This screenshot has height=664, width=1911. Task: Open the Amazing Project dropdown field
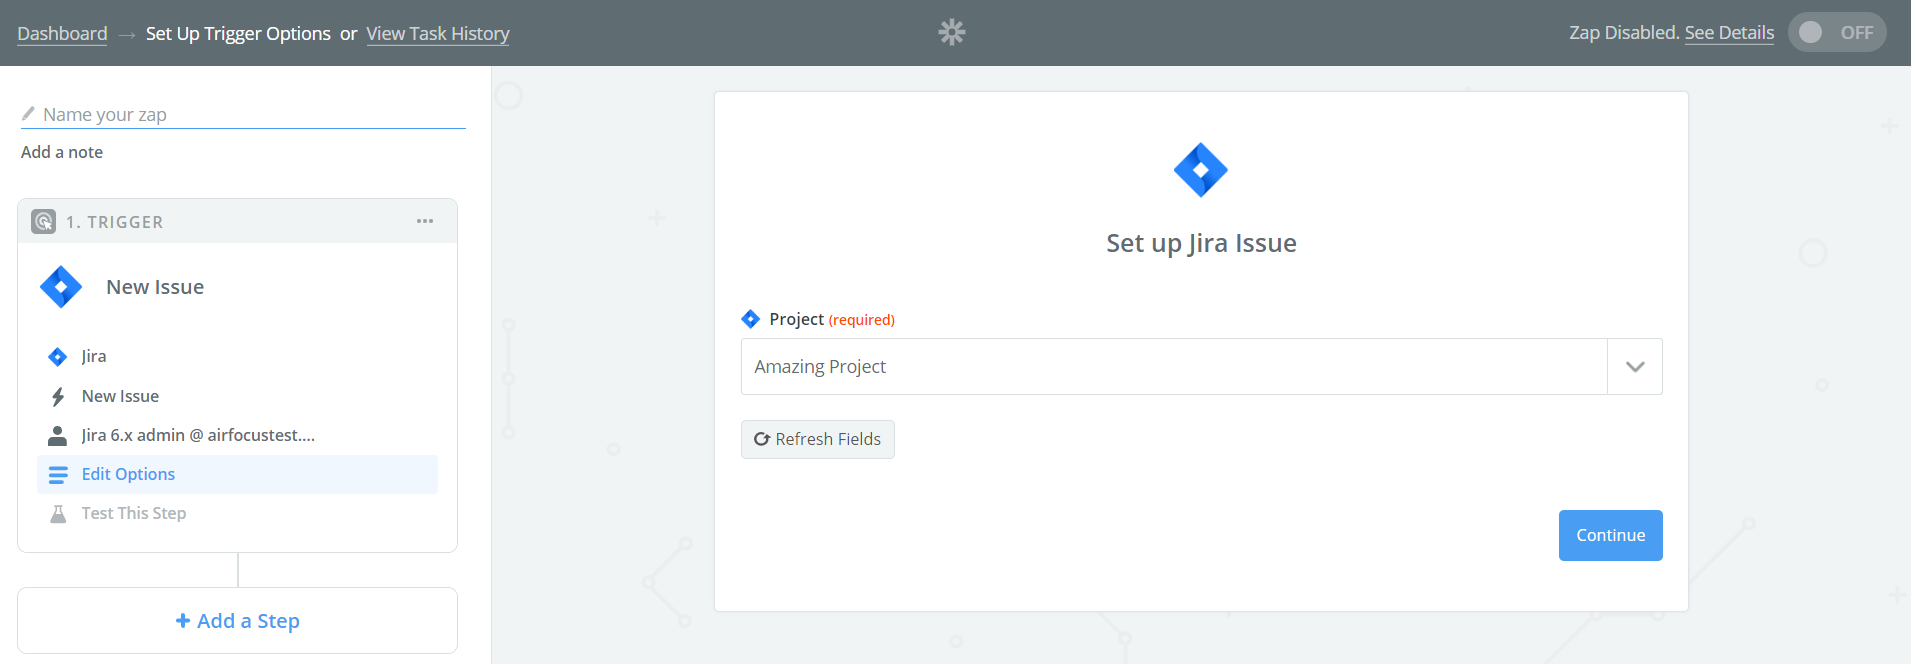click(x=1201, y=366)
